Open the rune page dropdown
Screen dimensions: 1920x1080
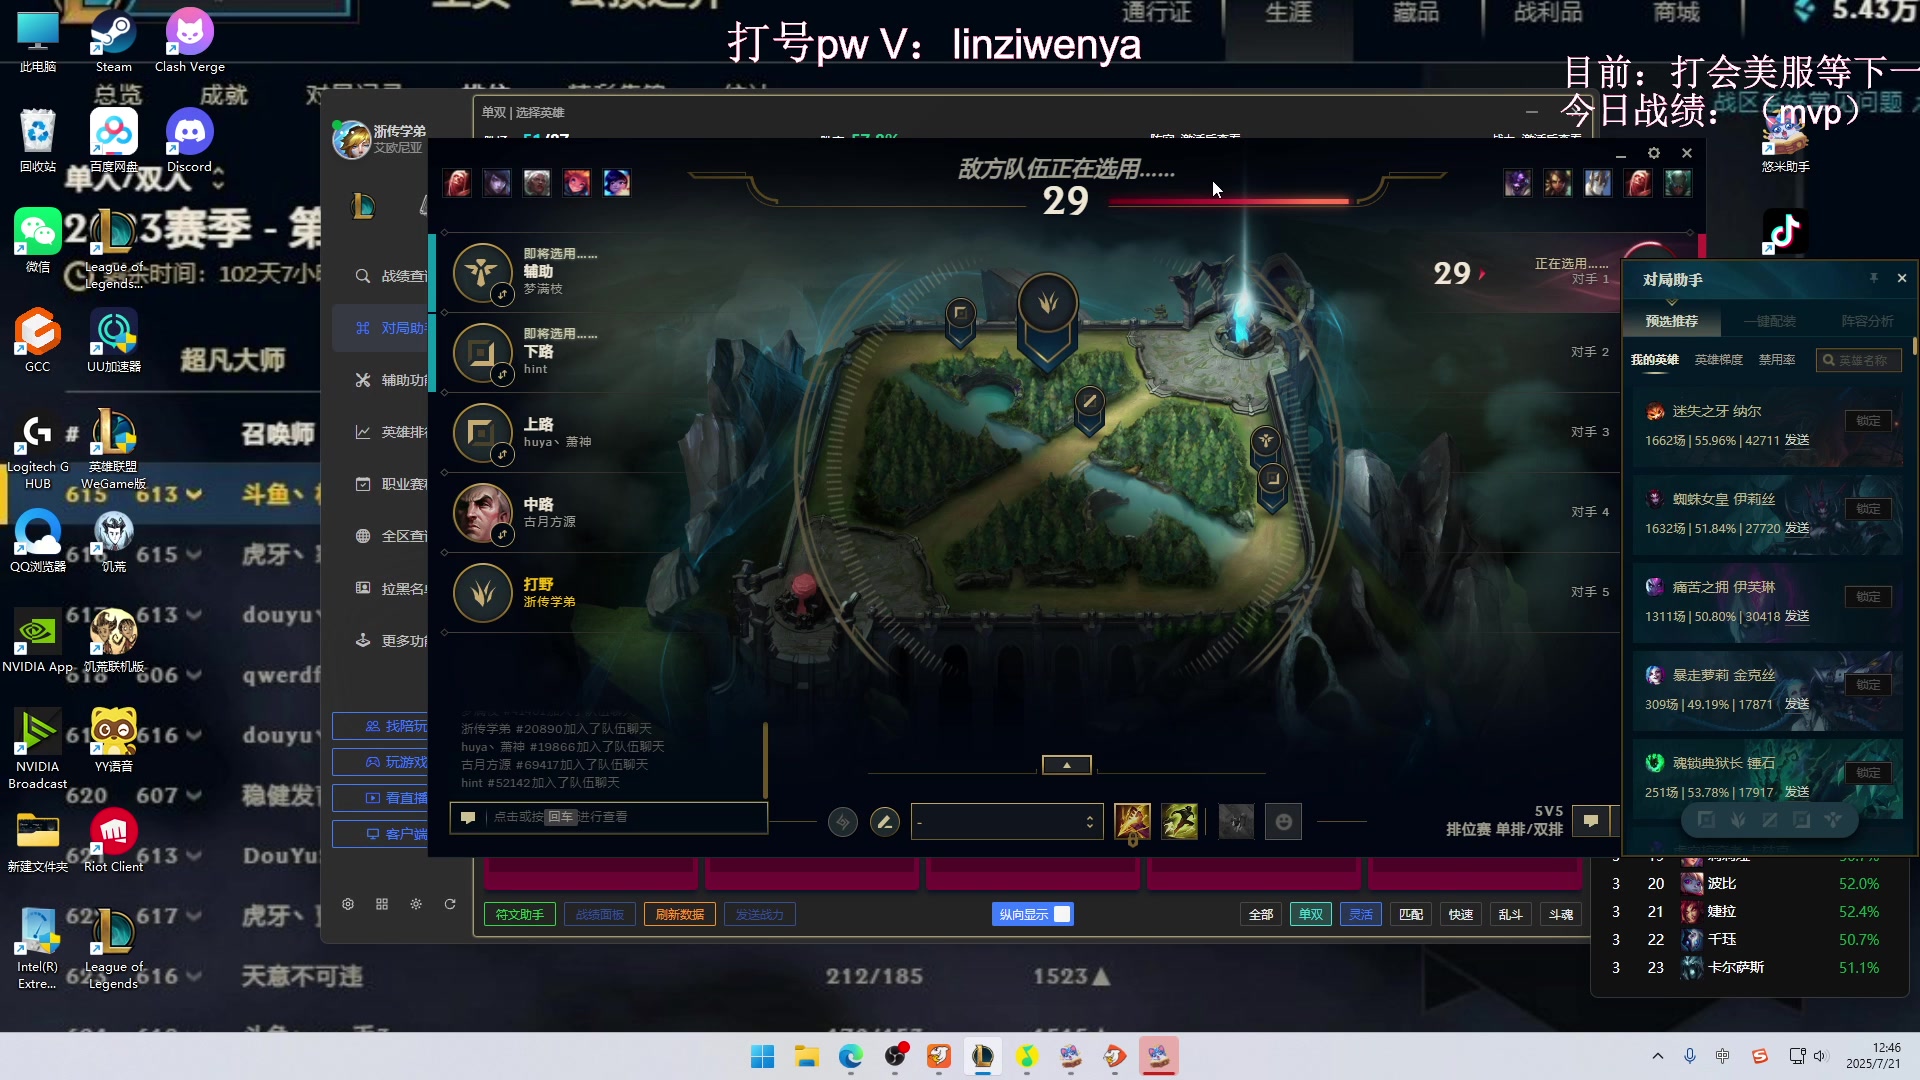pos(1007,822)
